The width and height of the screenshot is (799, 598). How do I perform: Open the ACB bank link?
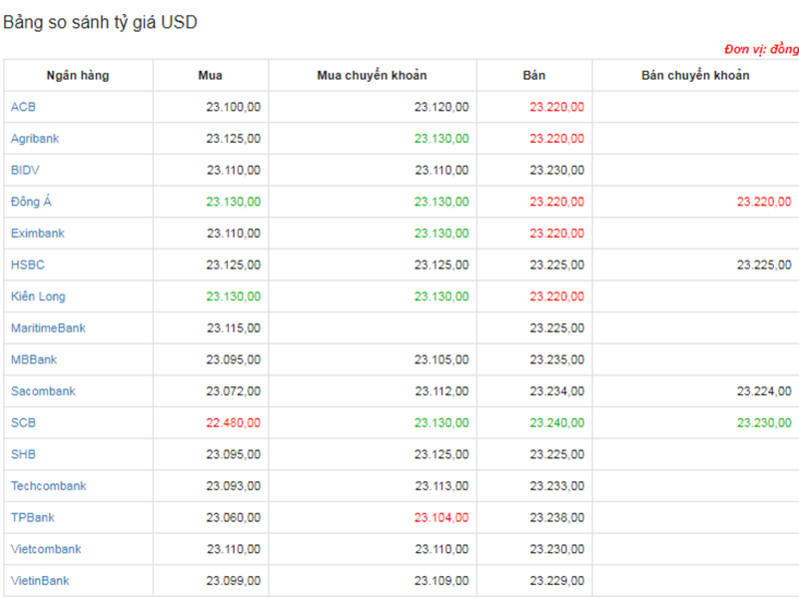[x=23, y=107]
